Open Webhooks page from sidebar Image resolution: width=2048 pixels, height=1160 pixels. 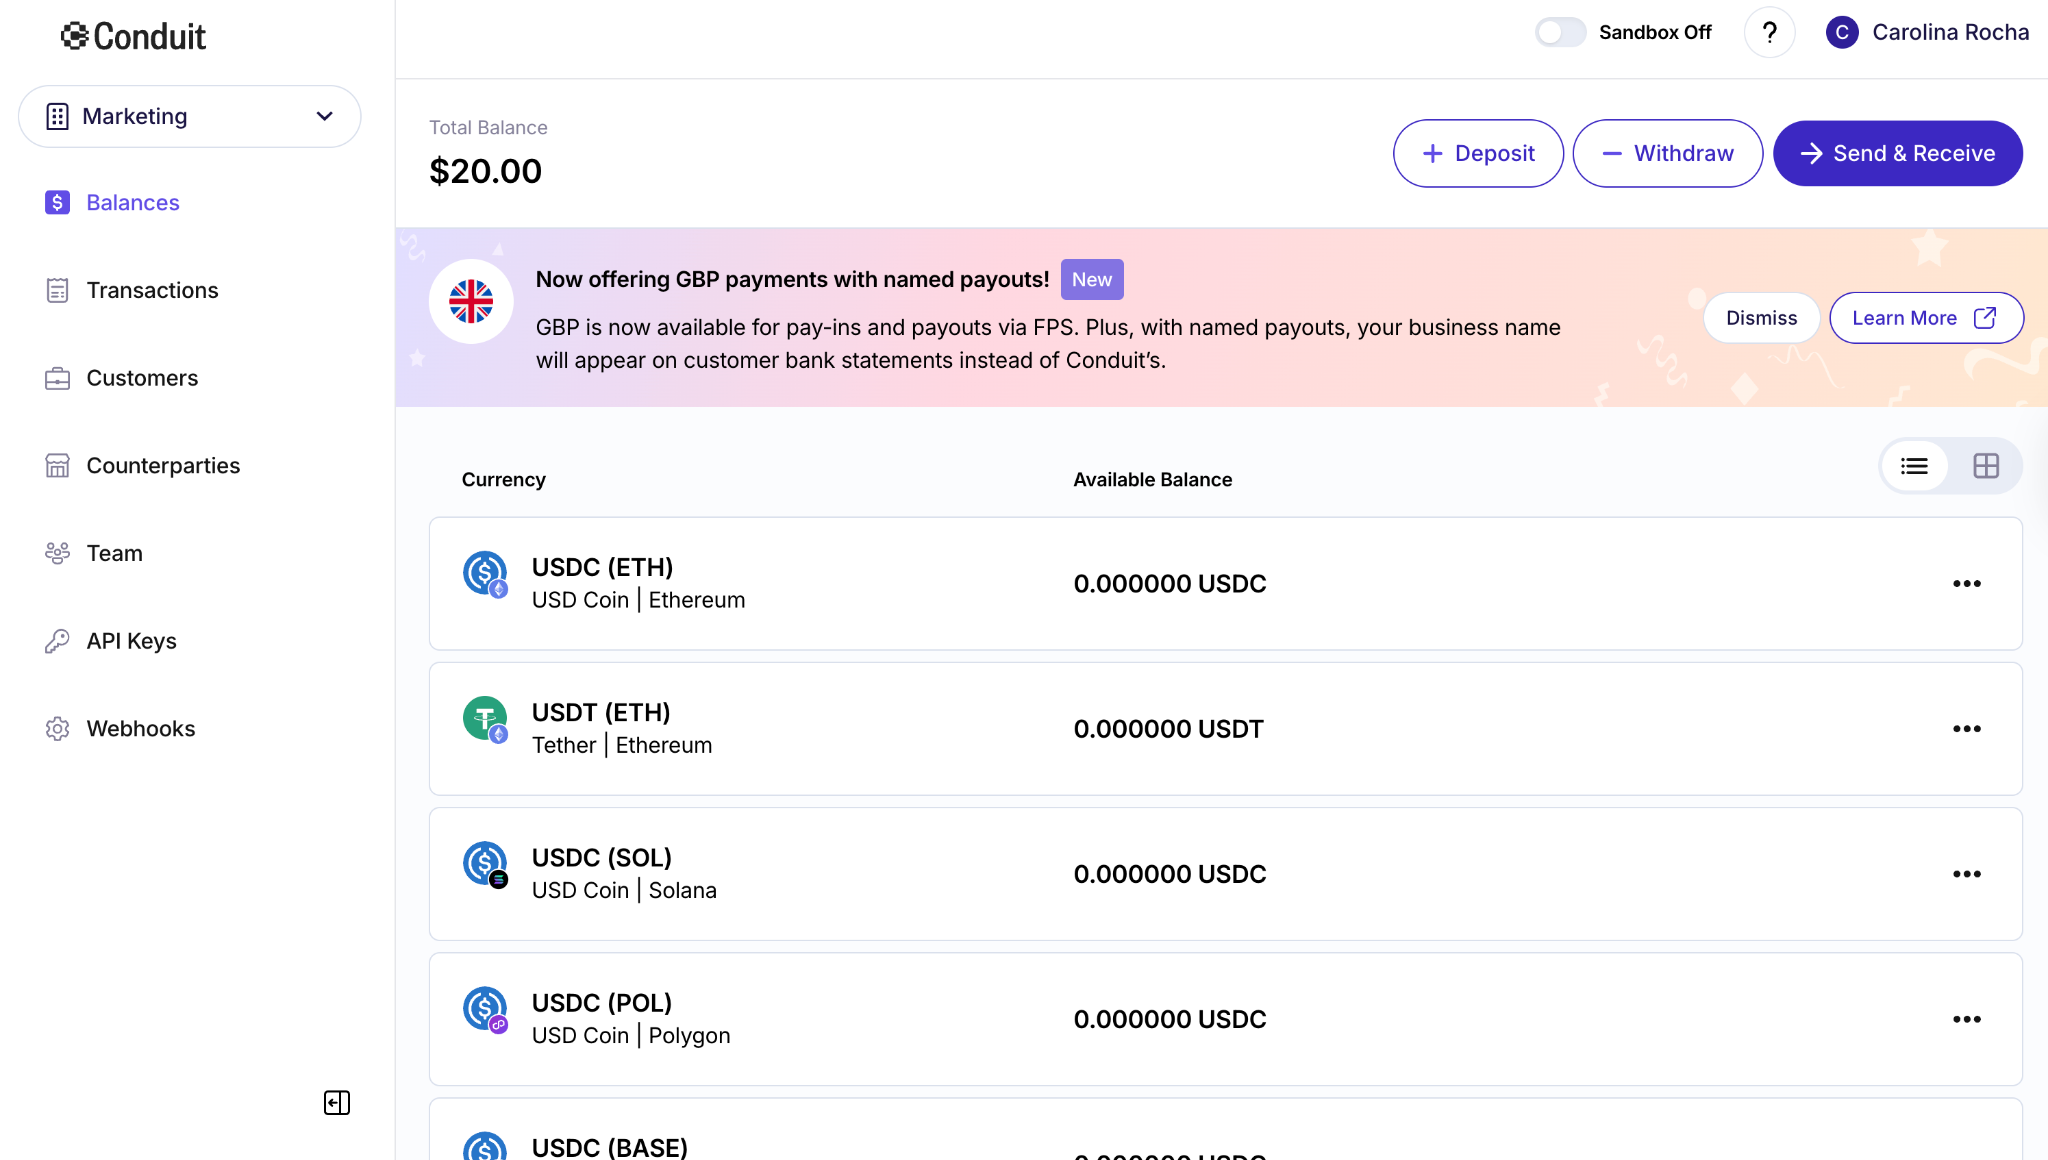click(x=141, y=729)
